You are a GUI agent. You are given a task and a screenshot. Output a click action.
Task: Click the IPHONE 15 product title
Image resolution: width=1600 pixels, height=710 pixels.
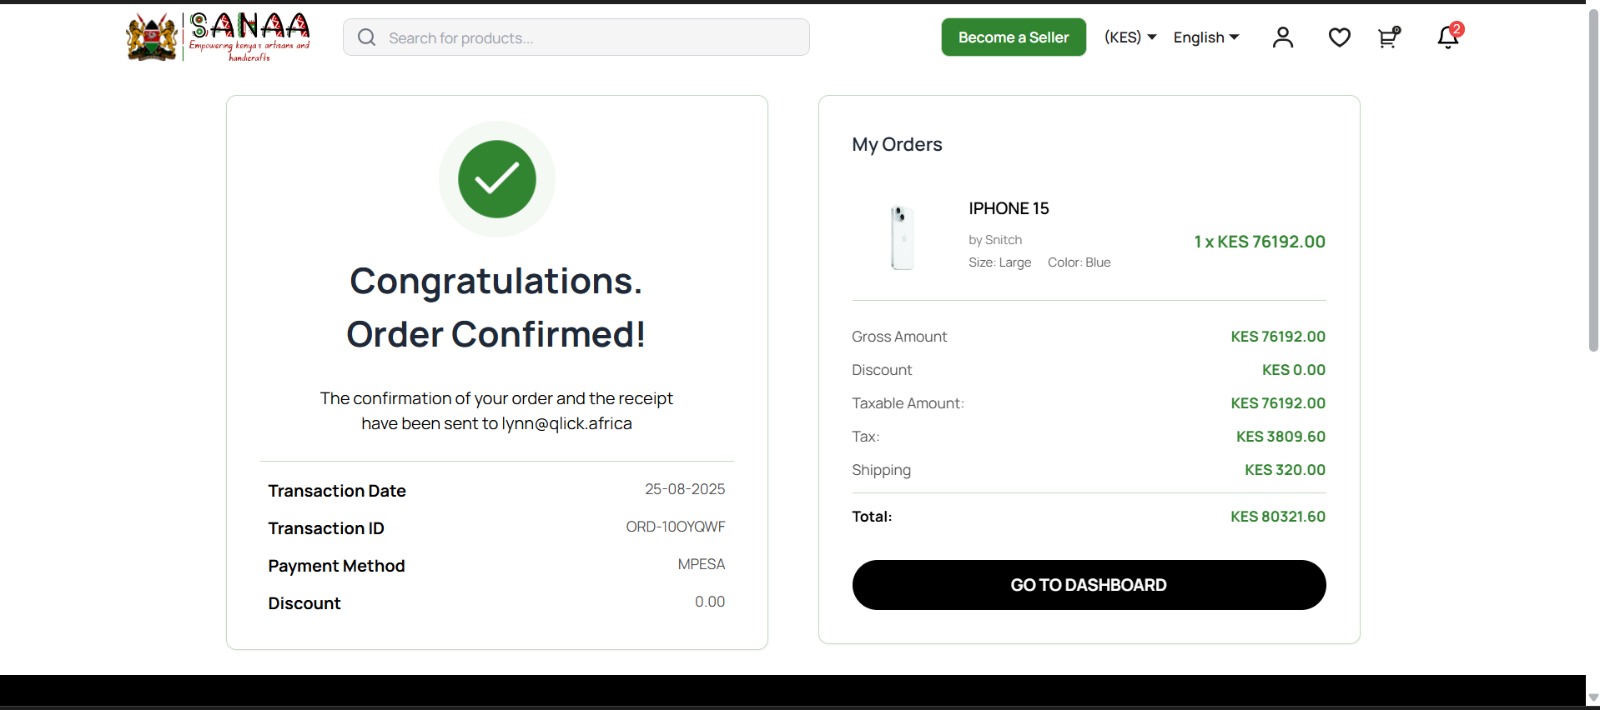[x=1008, y=208]
